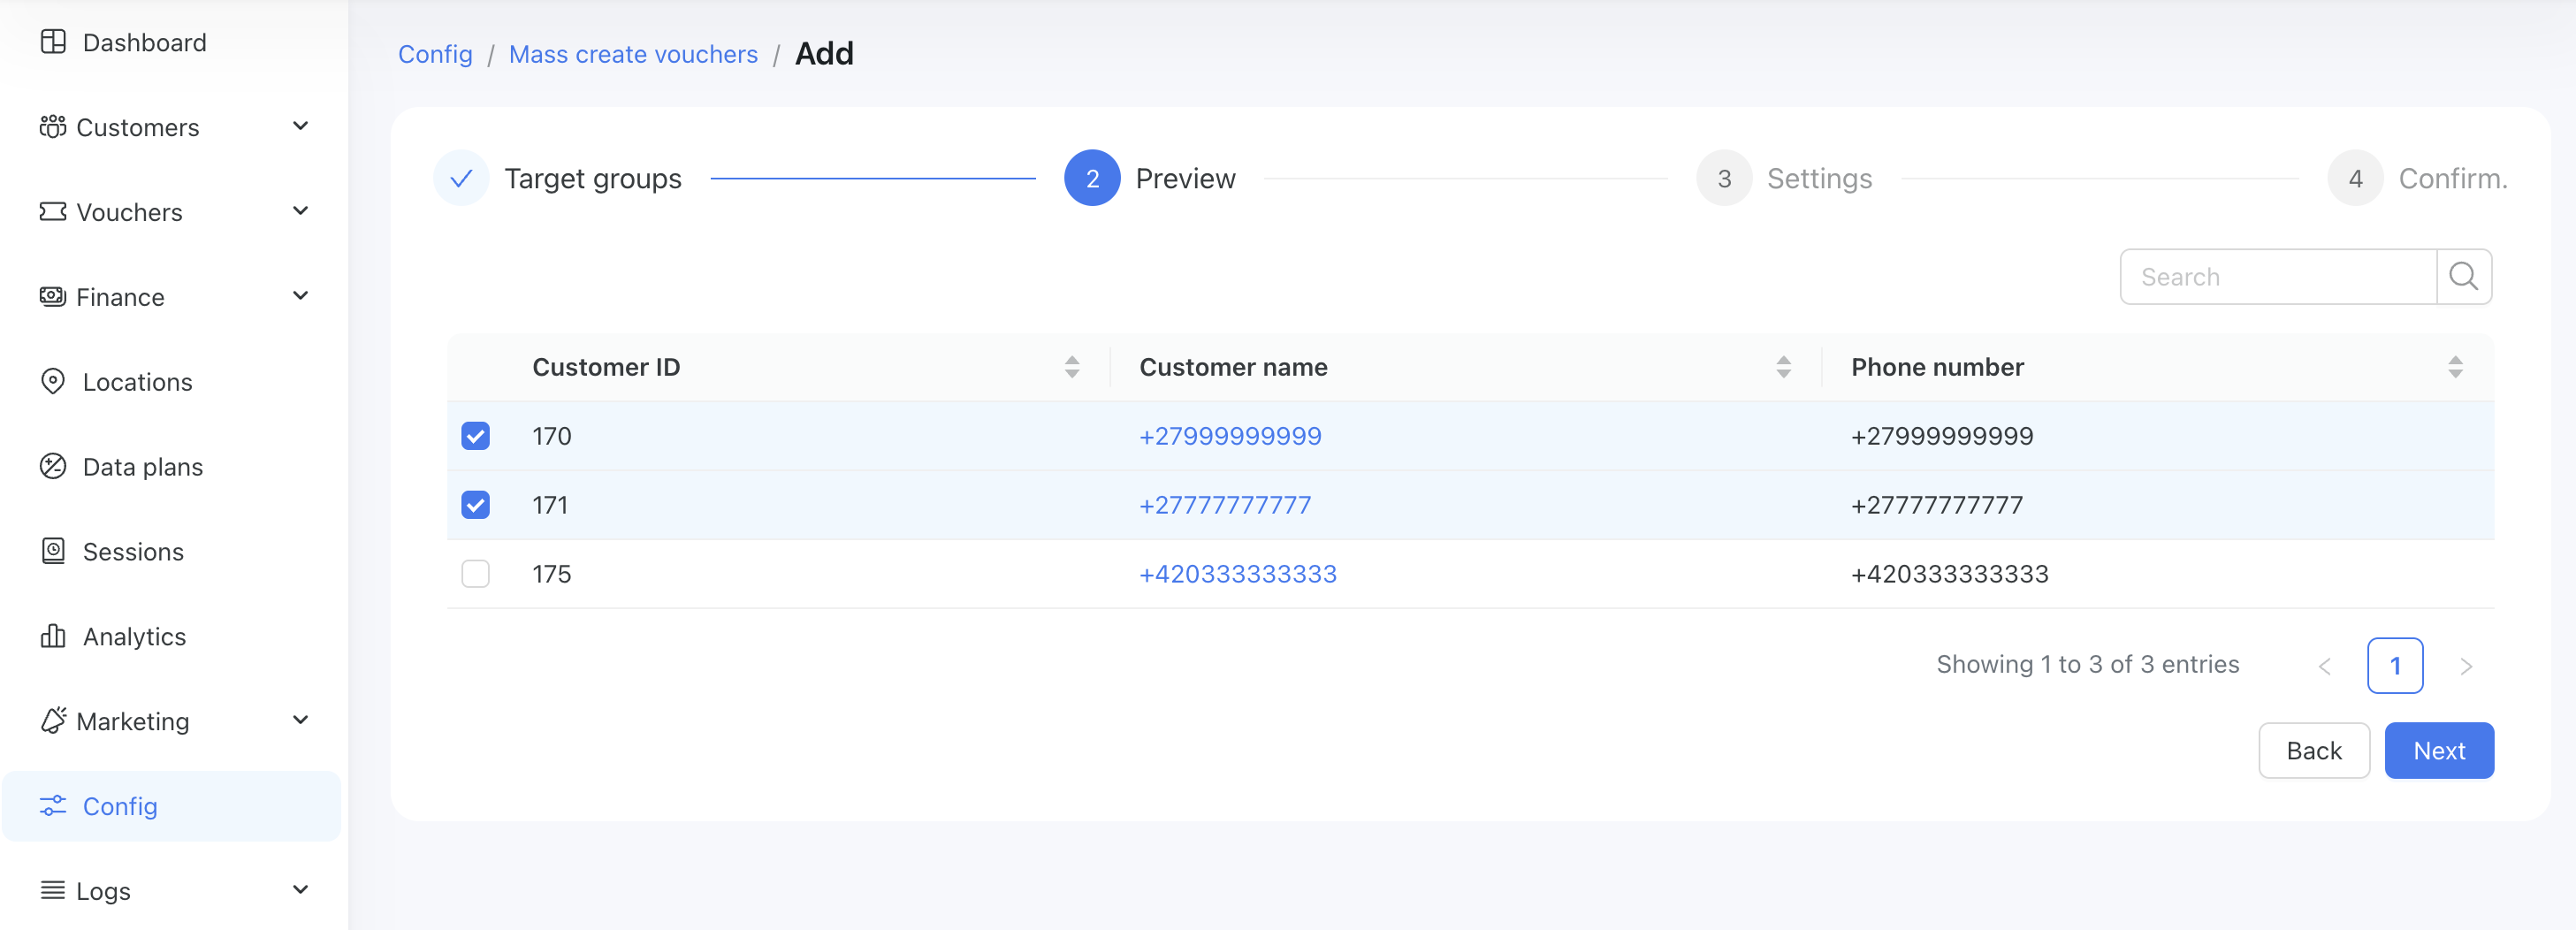Viewport: 2576px width, 930px height.
Task: Click the step 2 Preview circle
Action: point(1092,178)
